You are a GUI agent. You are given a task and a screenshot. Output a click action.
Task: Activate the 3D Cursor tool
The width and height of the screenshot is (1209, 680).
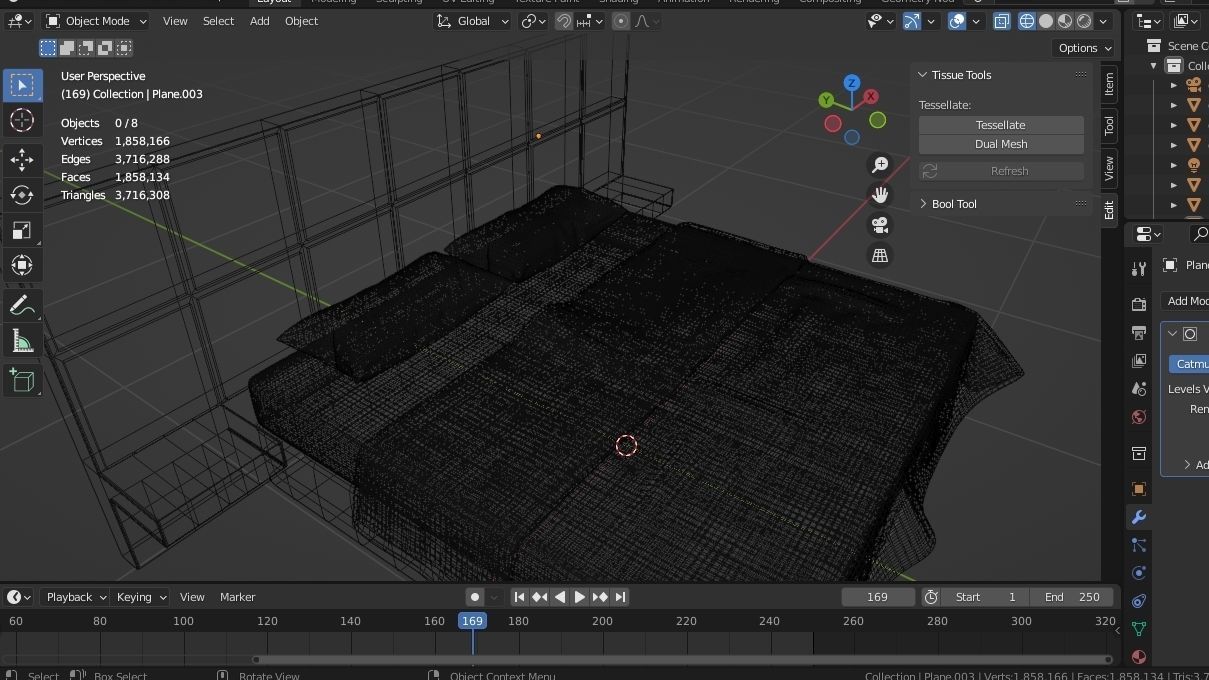point(22,120)
